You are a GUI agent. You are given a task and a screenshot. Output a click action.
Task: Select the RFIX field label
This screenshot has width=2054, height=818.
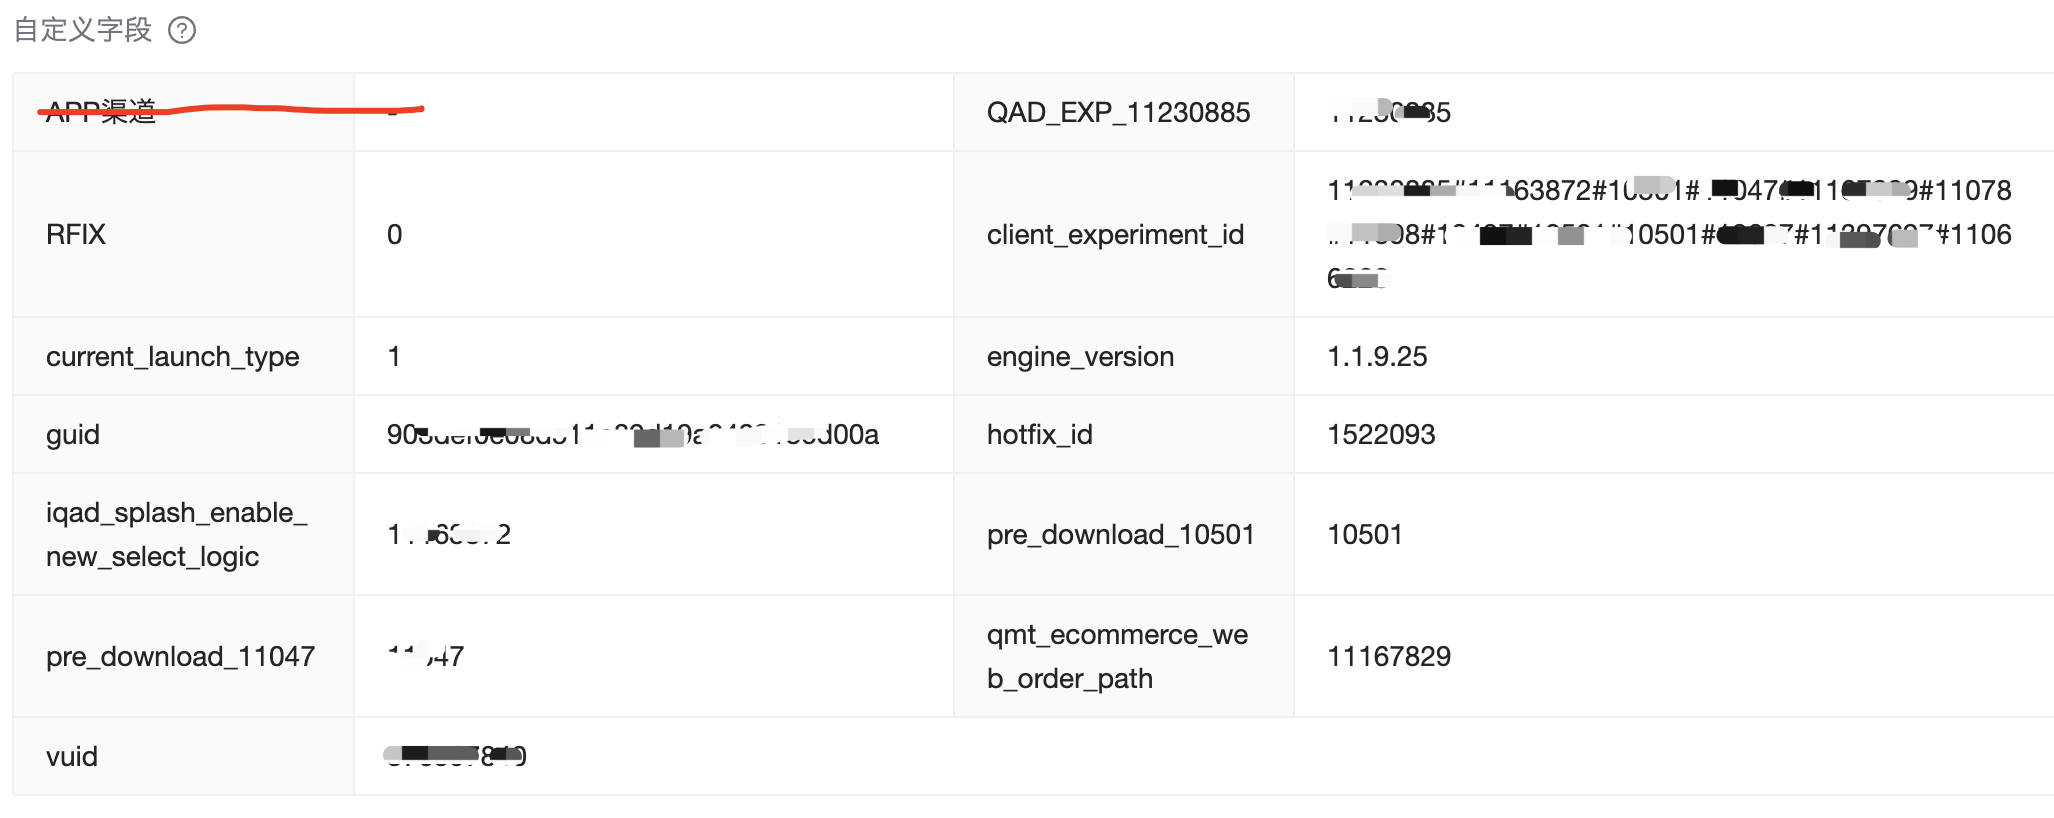coord(76,234)
